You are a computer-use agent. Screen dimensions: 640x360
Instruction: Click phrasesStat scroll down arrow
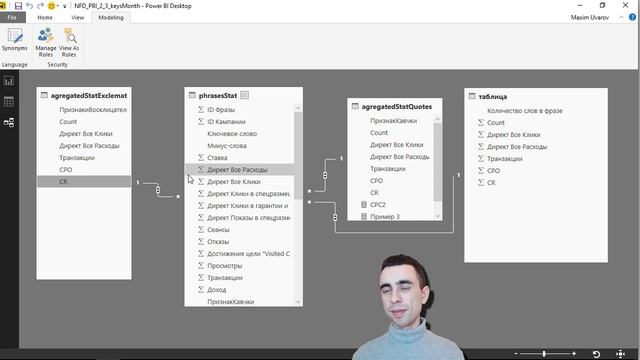[x=298, y=302]
